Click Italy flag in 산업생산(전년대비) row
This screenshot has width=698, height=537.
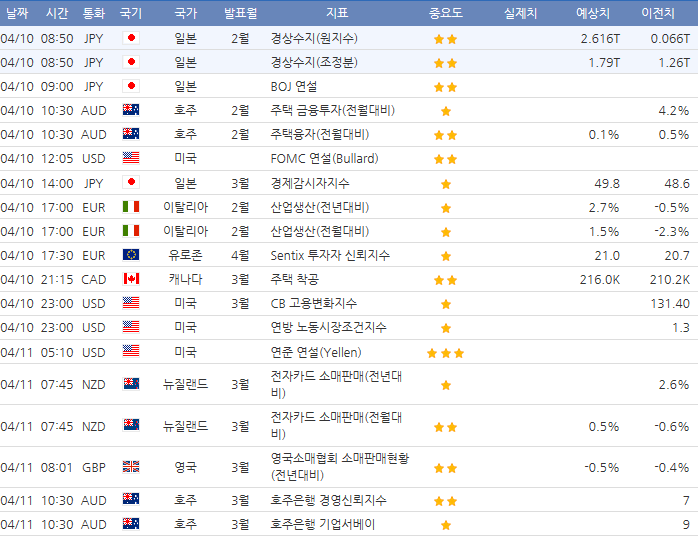[x=131, y=207]
